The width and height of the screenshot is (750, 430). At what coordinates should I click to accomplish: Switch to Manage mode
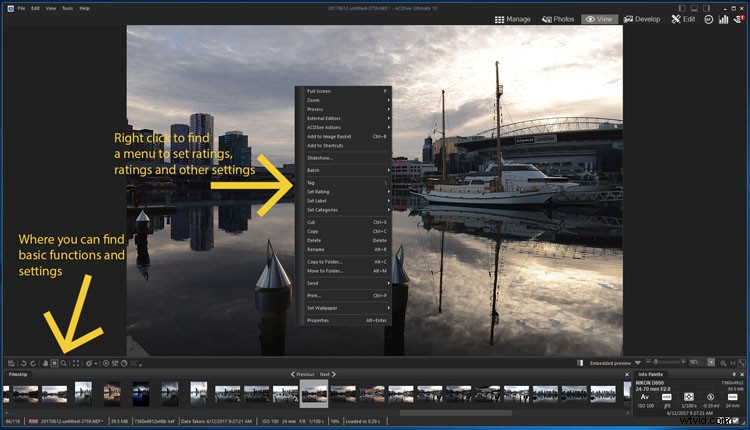pos(513,19)
